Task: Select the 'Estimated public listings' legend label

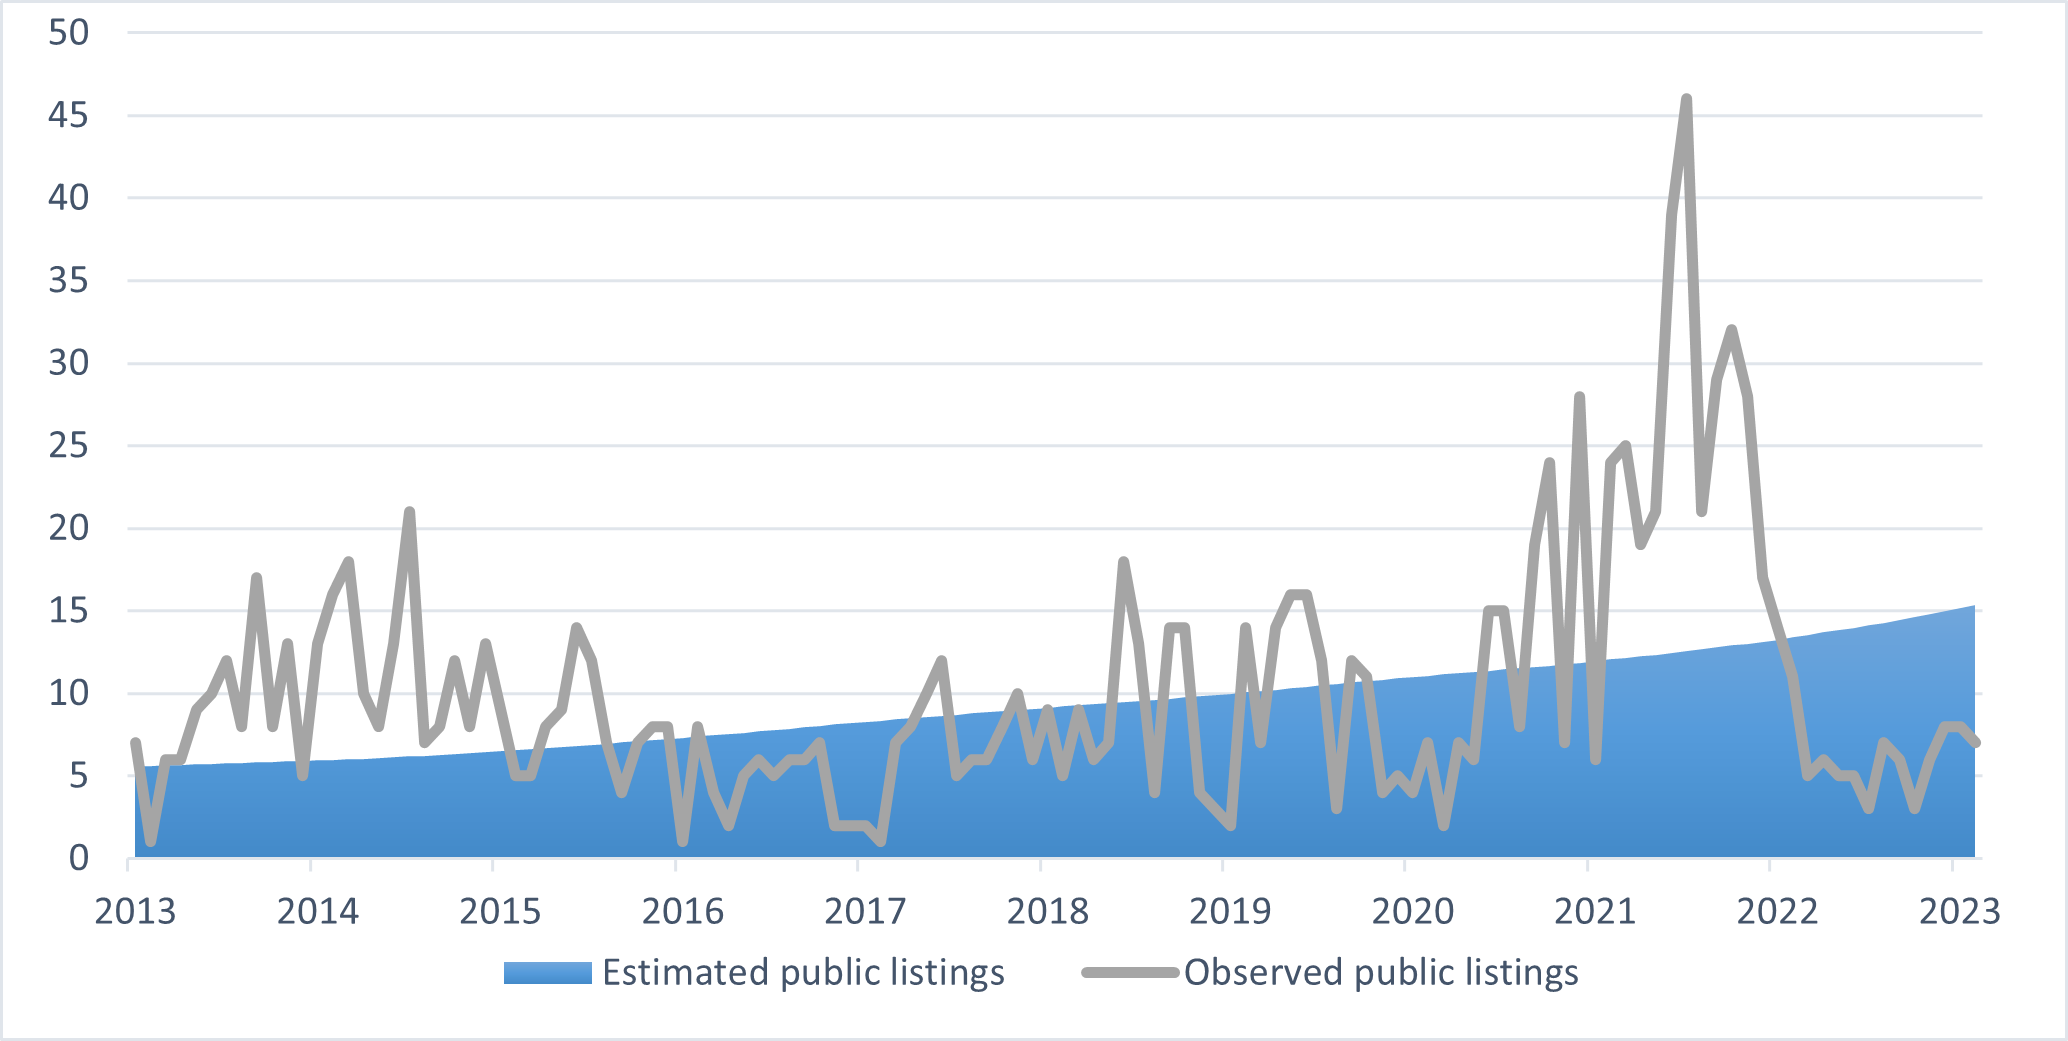Action: click(x=803, y=972)
